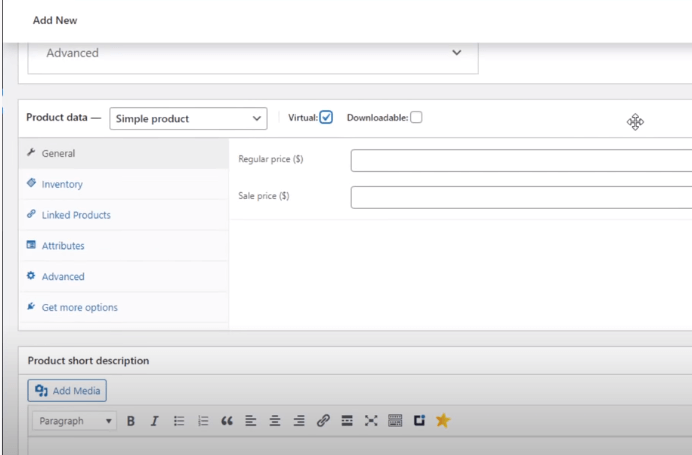Focus the Regular price input field
This screenshot has width=692, height=455.
pyautogui.click(x=521, y=160)
